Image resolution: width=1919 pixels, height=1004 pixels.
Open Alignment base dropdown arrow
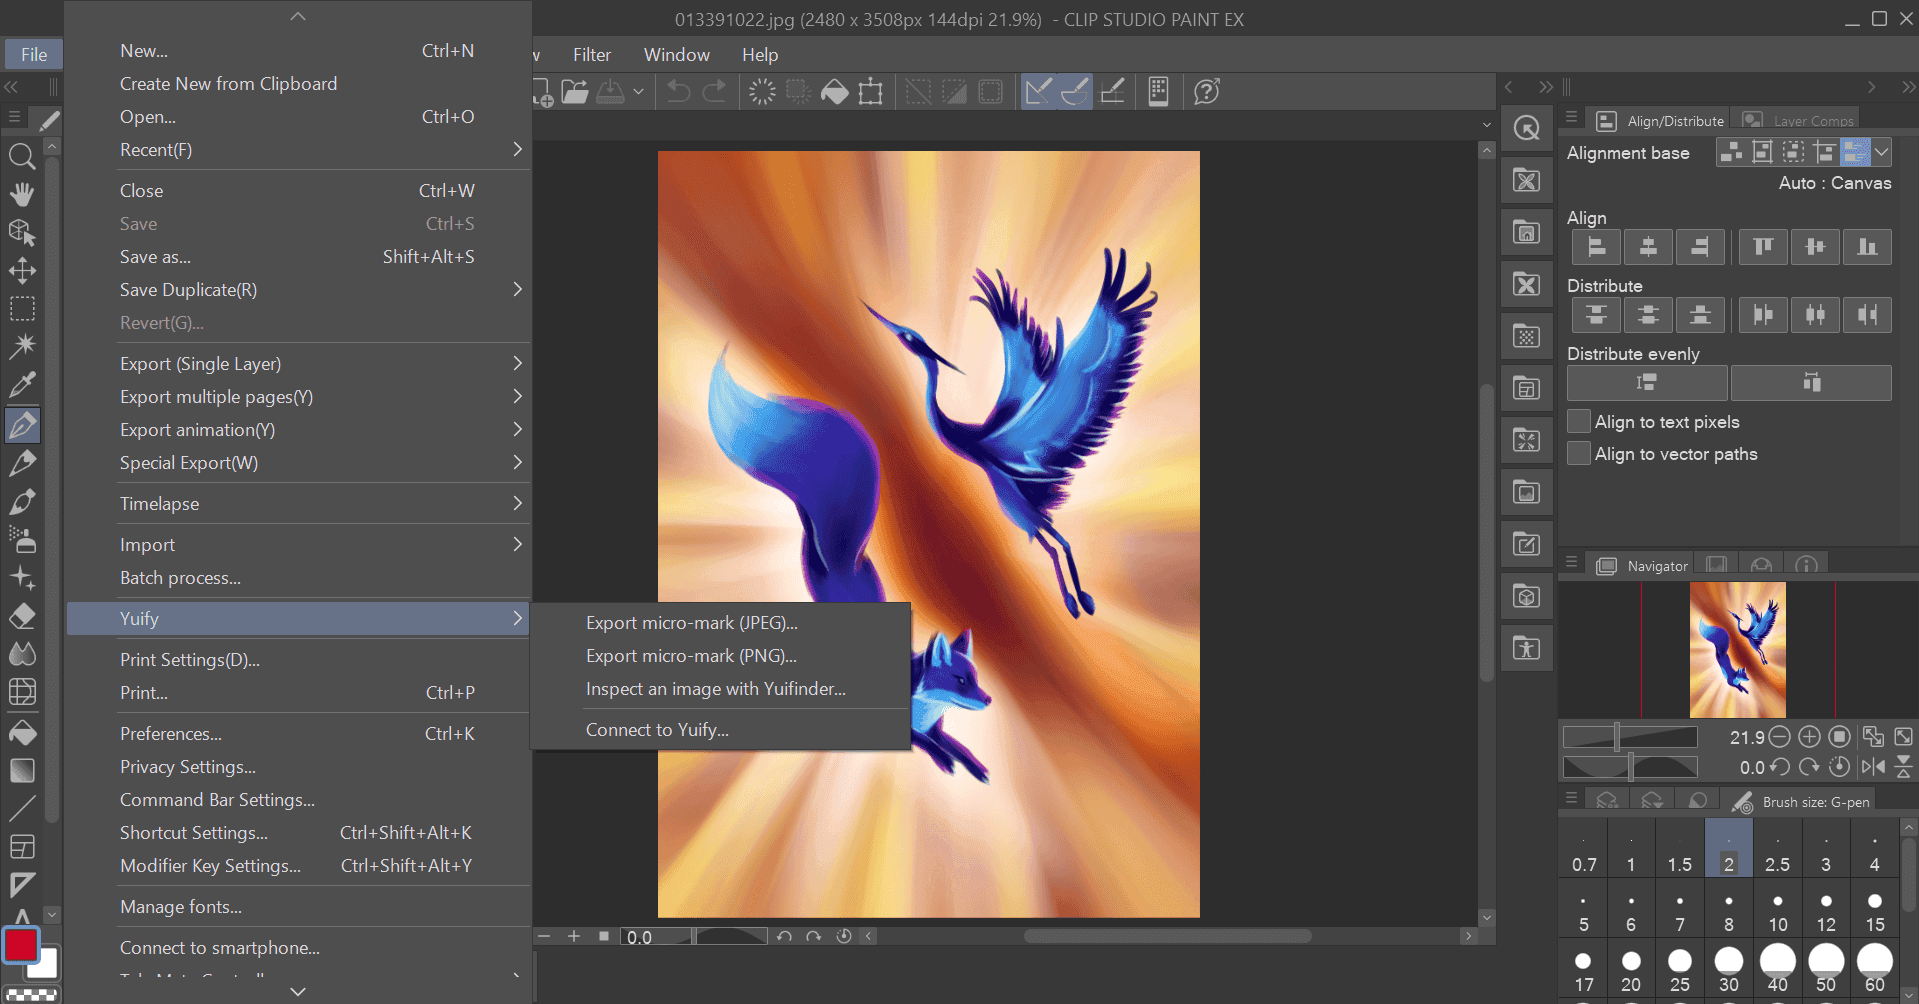point(1882,152)
